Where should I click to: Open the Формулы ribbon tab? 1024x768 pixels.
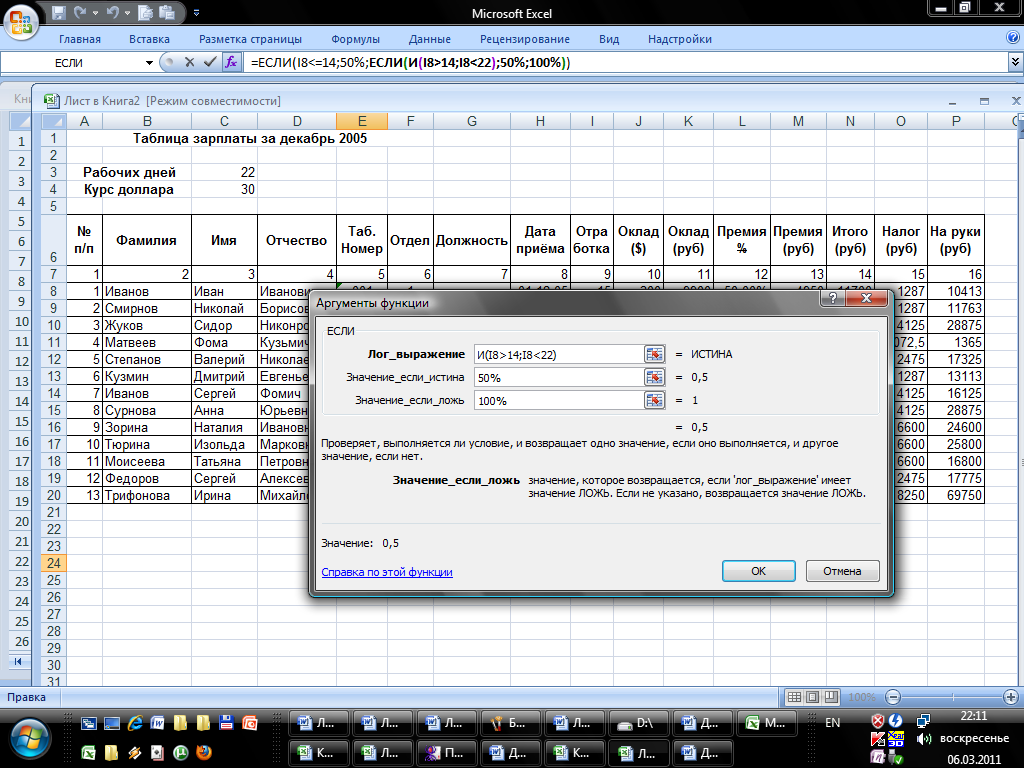click(x=355, y=39)
